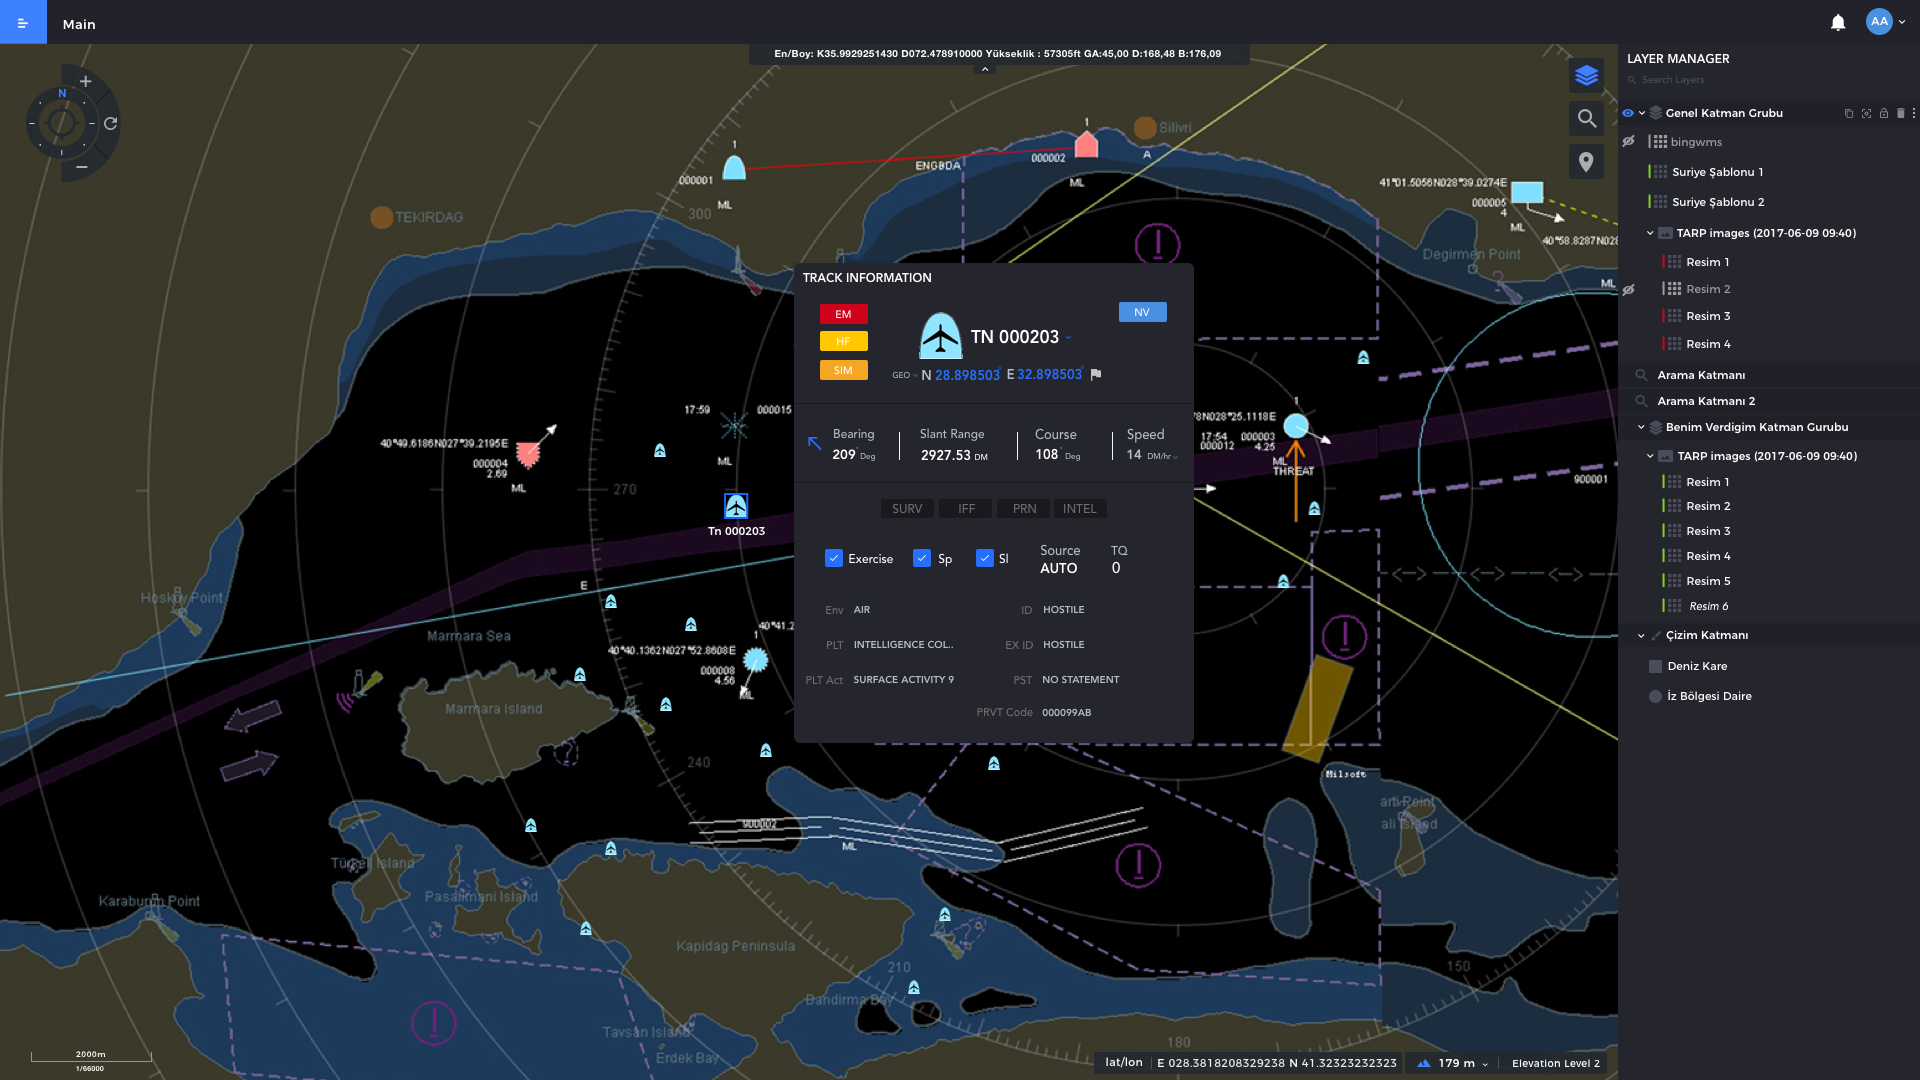Open the map search magnifier tool
The width and height of the screenshot is (1920, 1080).
[x=1586, y=119]
